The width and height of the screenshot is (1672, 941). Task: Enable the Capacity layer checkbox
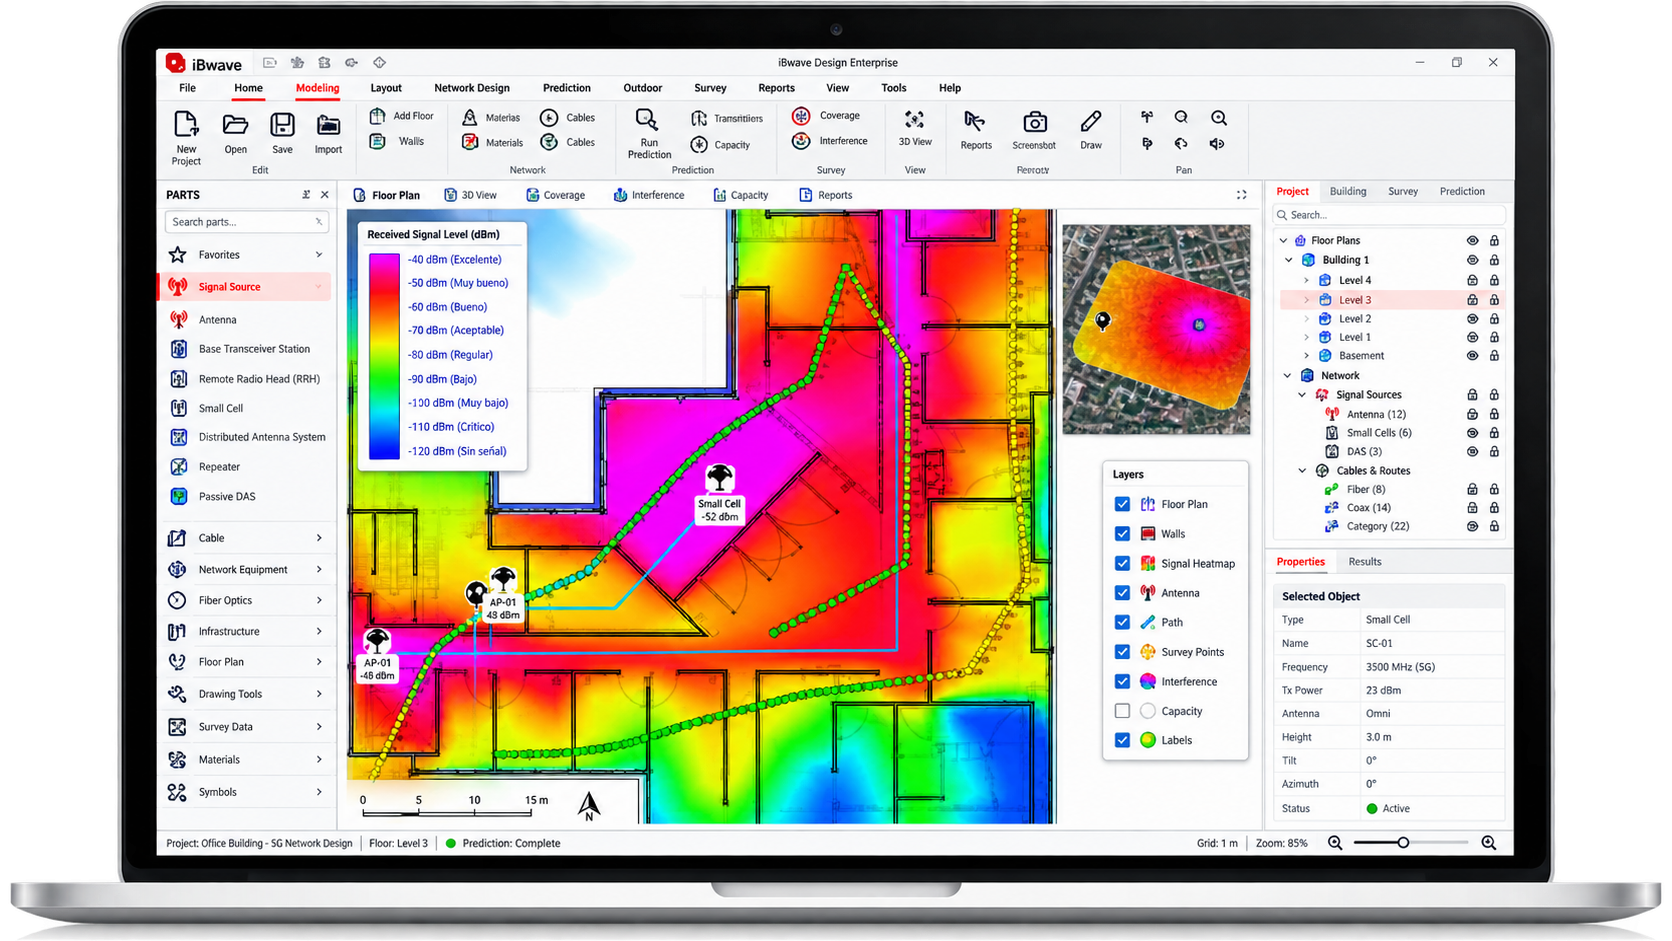(x=1122, y=711)
